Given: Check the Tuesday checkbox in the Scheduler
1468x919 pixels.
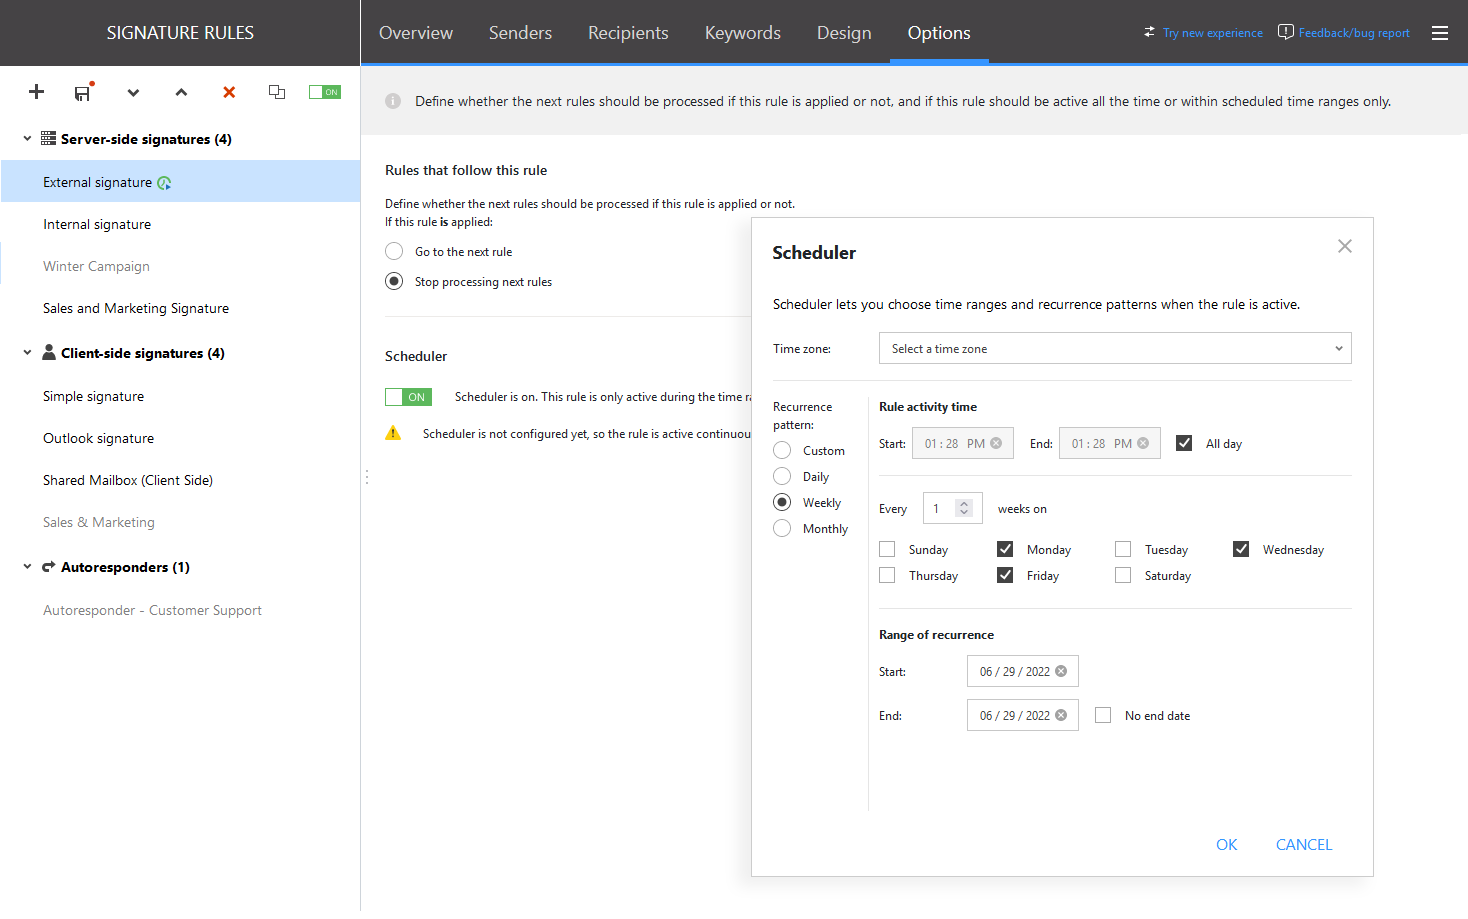Looking at the screenshot, I should coord(1122,548).
